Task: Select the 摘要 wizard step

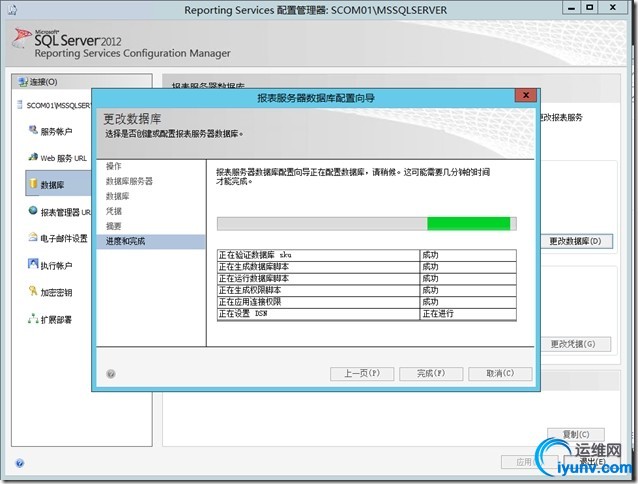Action: (114, 226)
